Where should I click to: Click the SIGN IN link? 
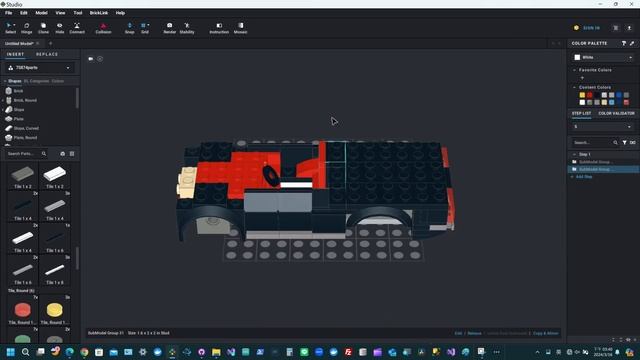pos(591,28)
